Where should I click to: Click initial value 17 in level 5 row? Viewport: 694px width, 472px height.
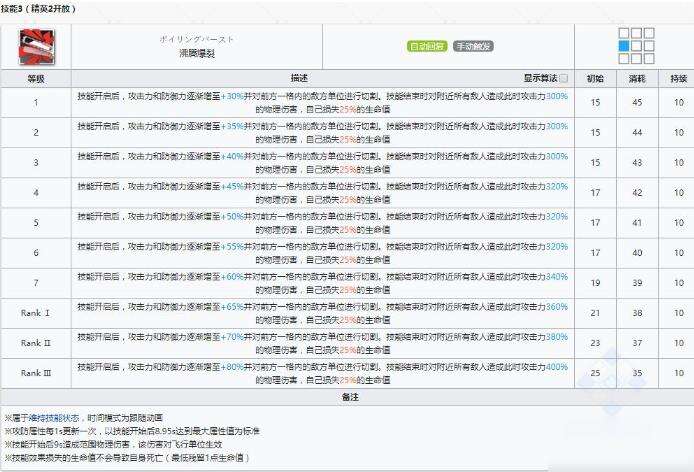click(x=595, y=223)
